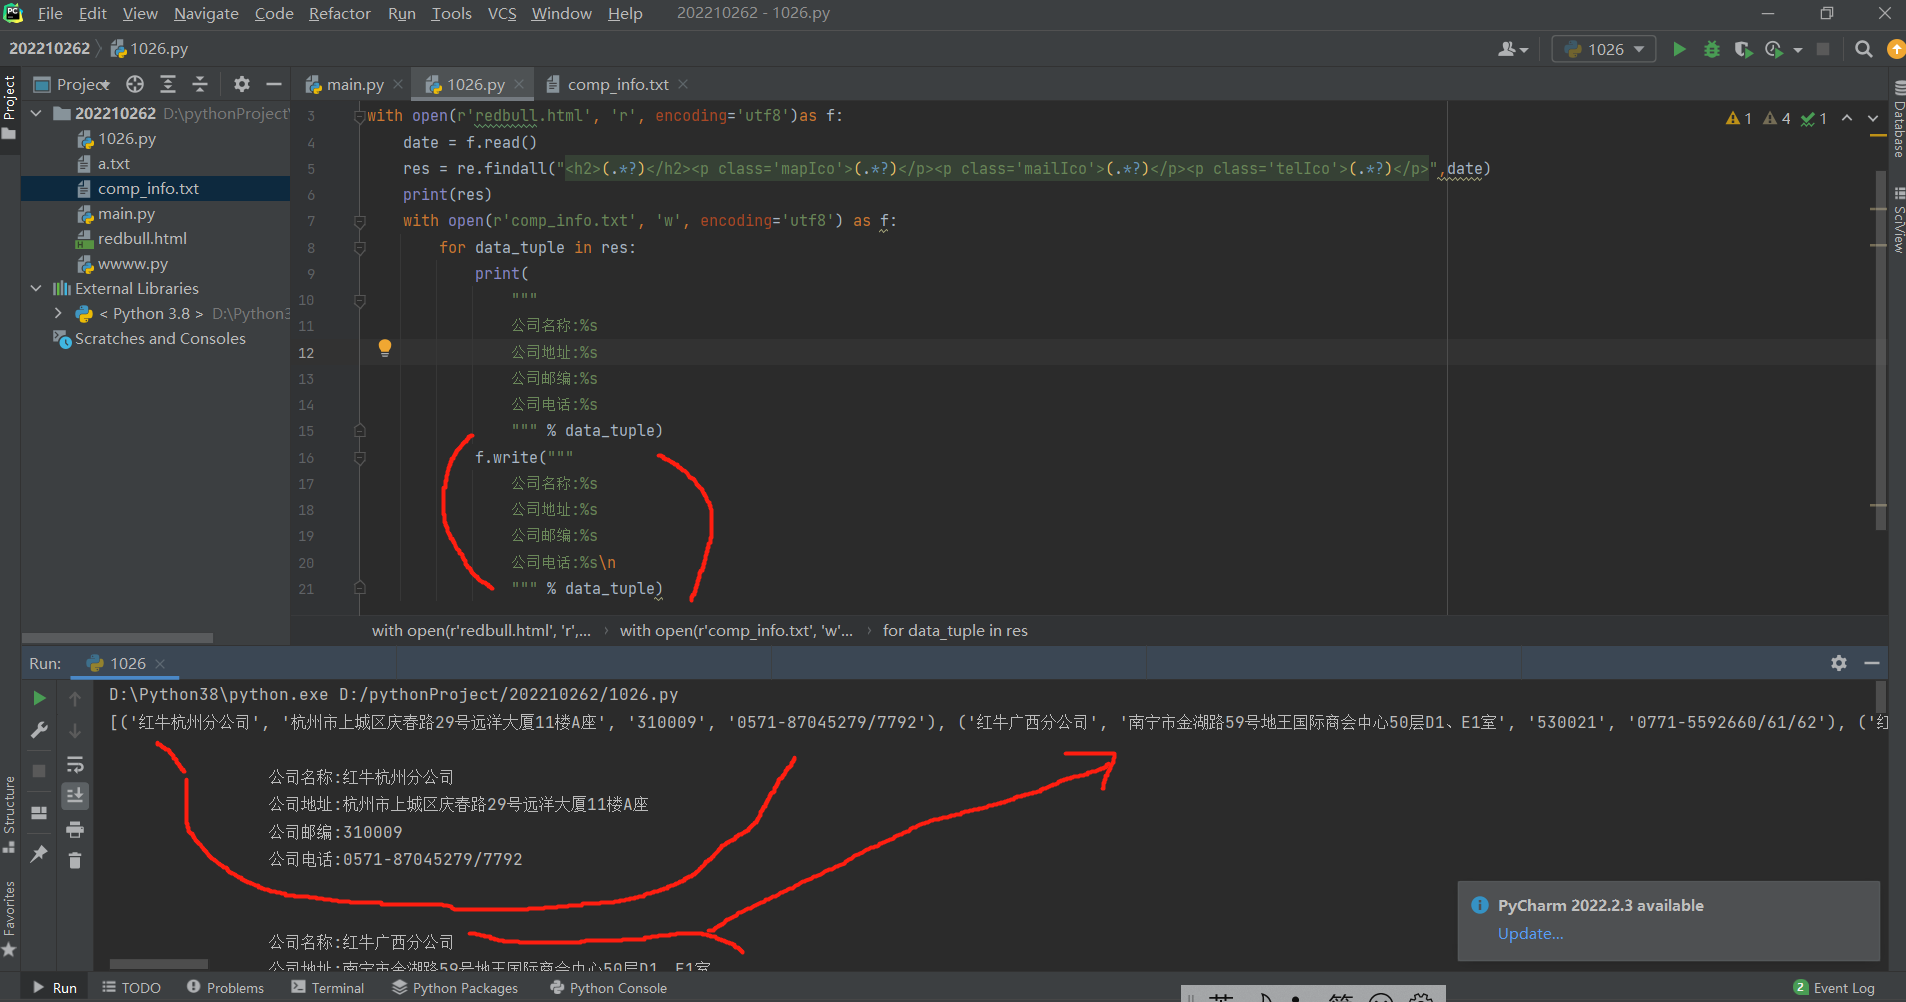Toggle scroll to end in Run console
Image resolution: width=1906 pixels, height=1002 pixels.
[75, 796]
